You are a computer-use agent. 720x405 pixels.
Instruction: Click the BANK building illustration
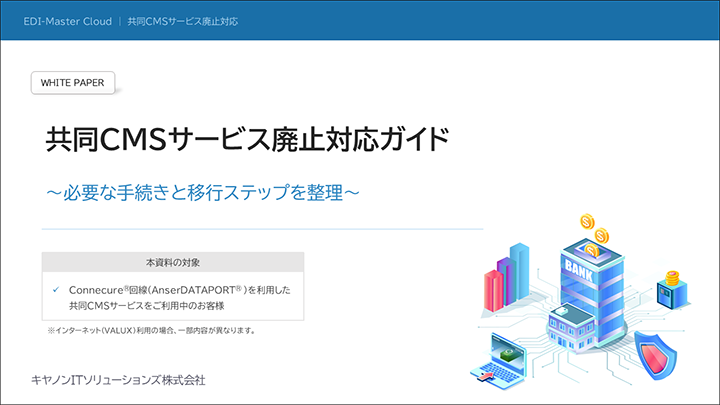[x=587, y=298]
